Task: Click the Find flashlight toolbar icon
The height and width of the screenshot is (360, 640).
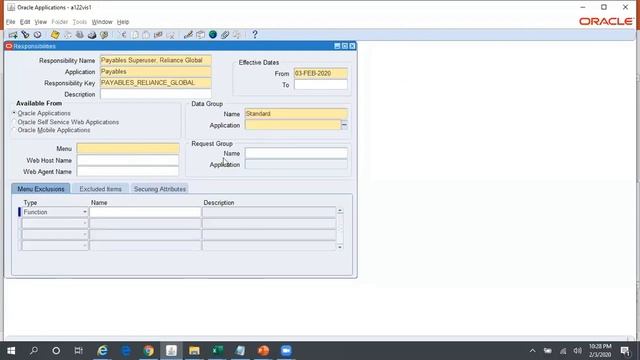Action: tap(25, 35)
